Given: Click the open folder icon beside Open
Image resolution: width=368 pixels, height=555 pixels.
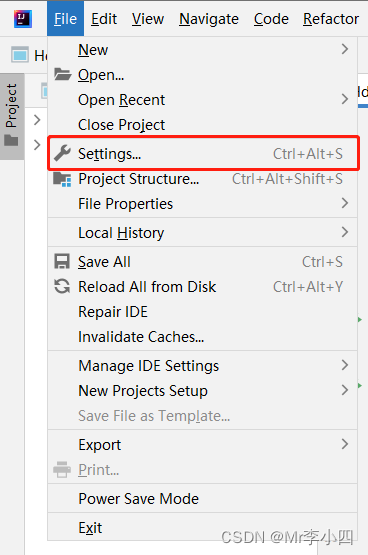Looking at the screenshot, I should 63,74.
